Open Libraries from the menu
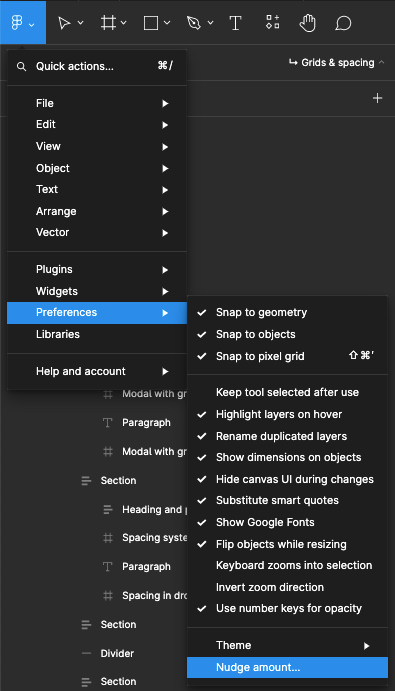 tap(97, 334)
